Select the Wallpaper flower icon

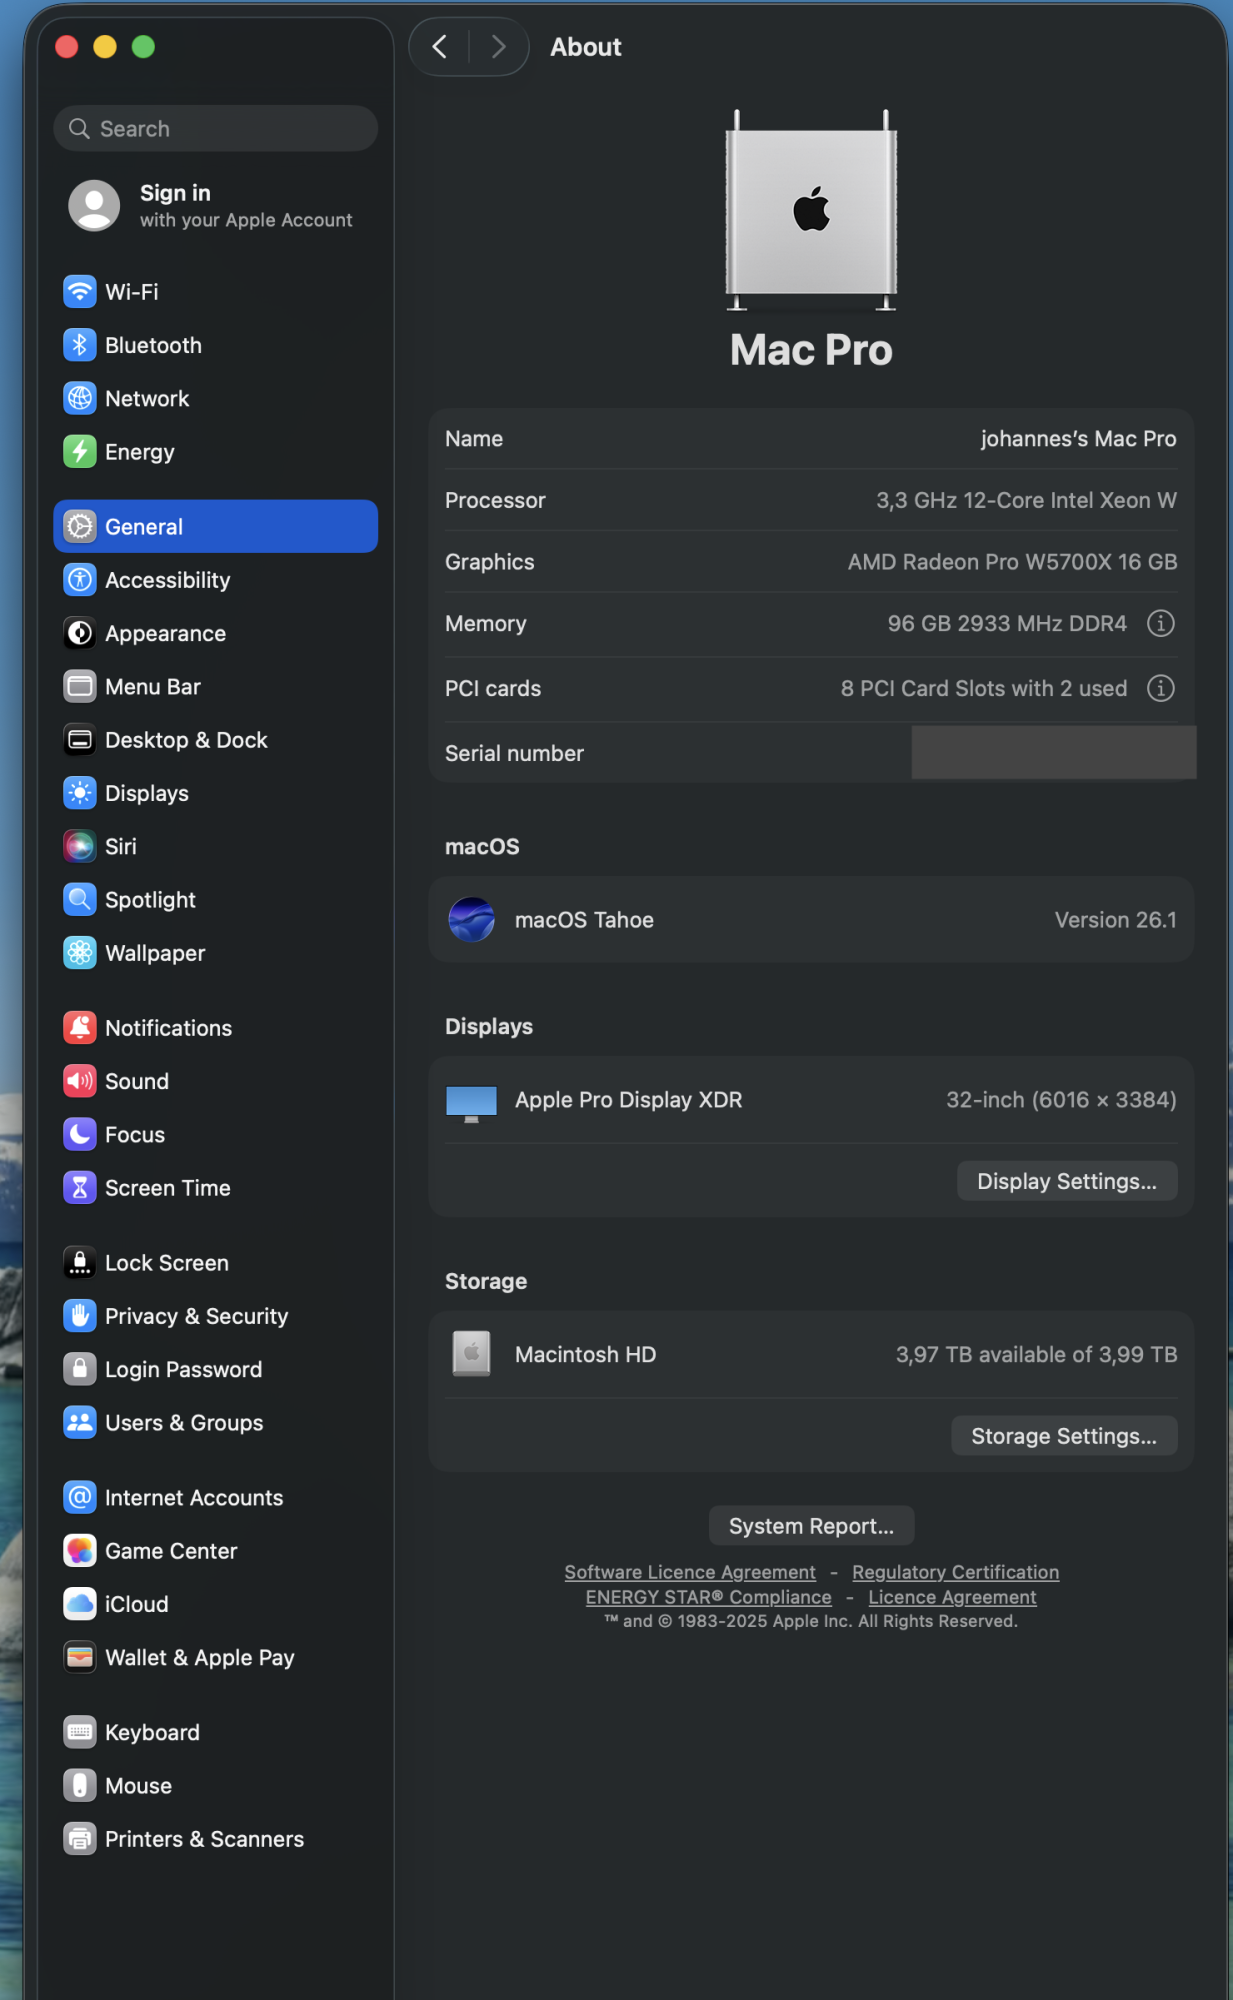pos(80,953)
